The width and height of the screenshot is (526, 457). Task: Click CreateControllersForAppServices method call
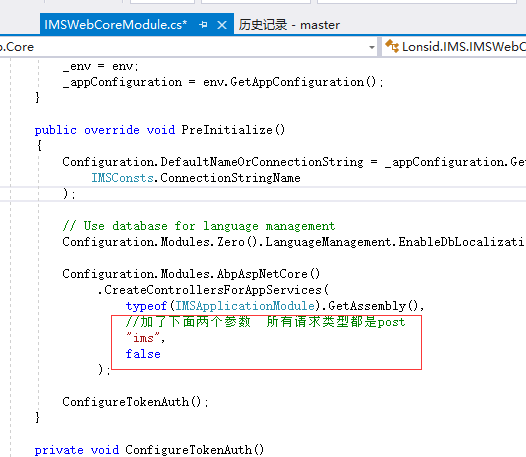213,290
